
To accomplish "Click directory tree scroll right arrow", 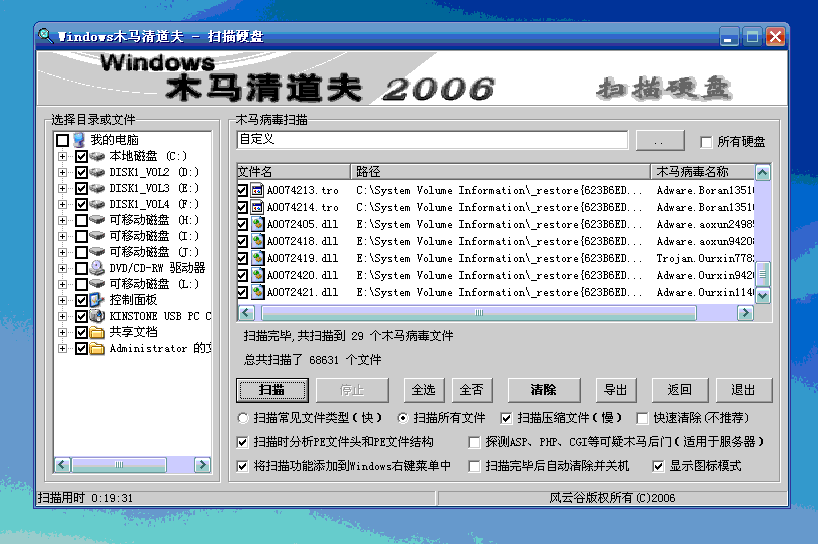I will 202,465.
